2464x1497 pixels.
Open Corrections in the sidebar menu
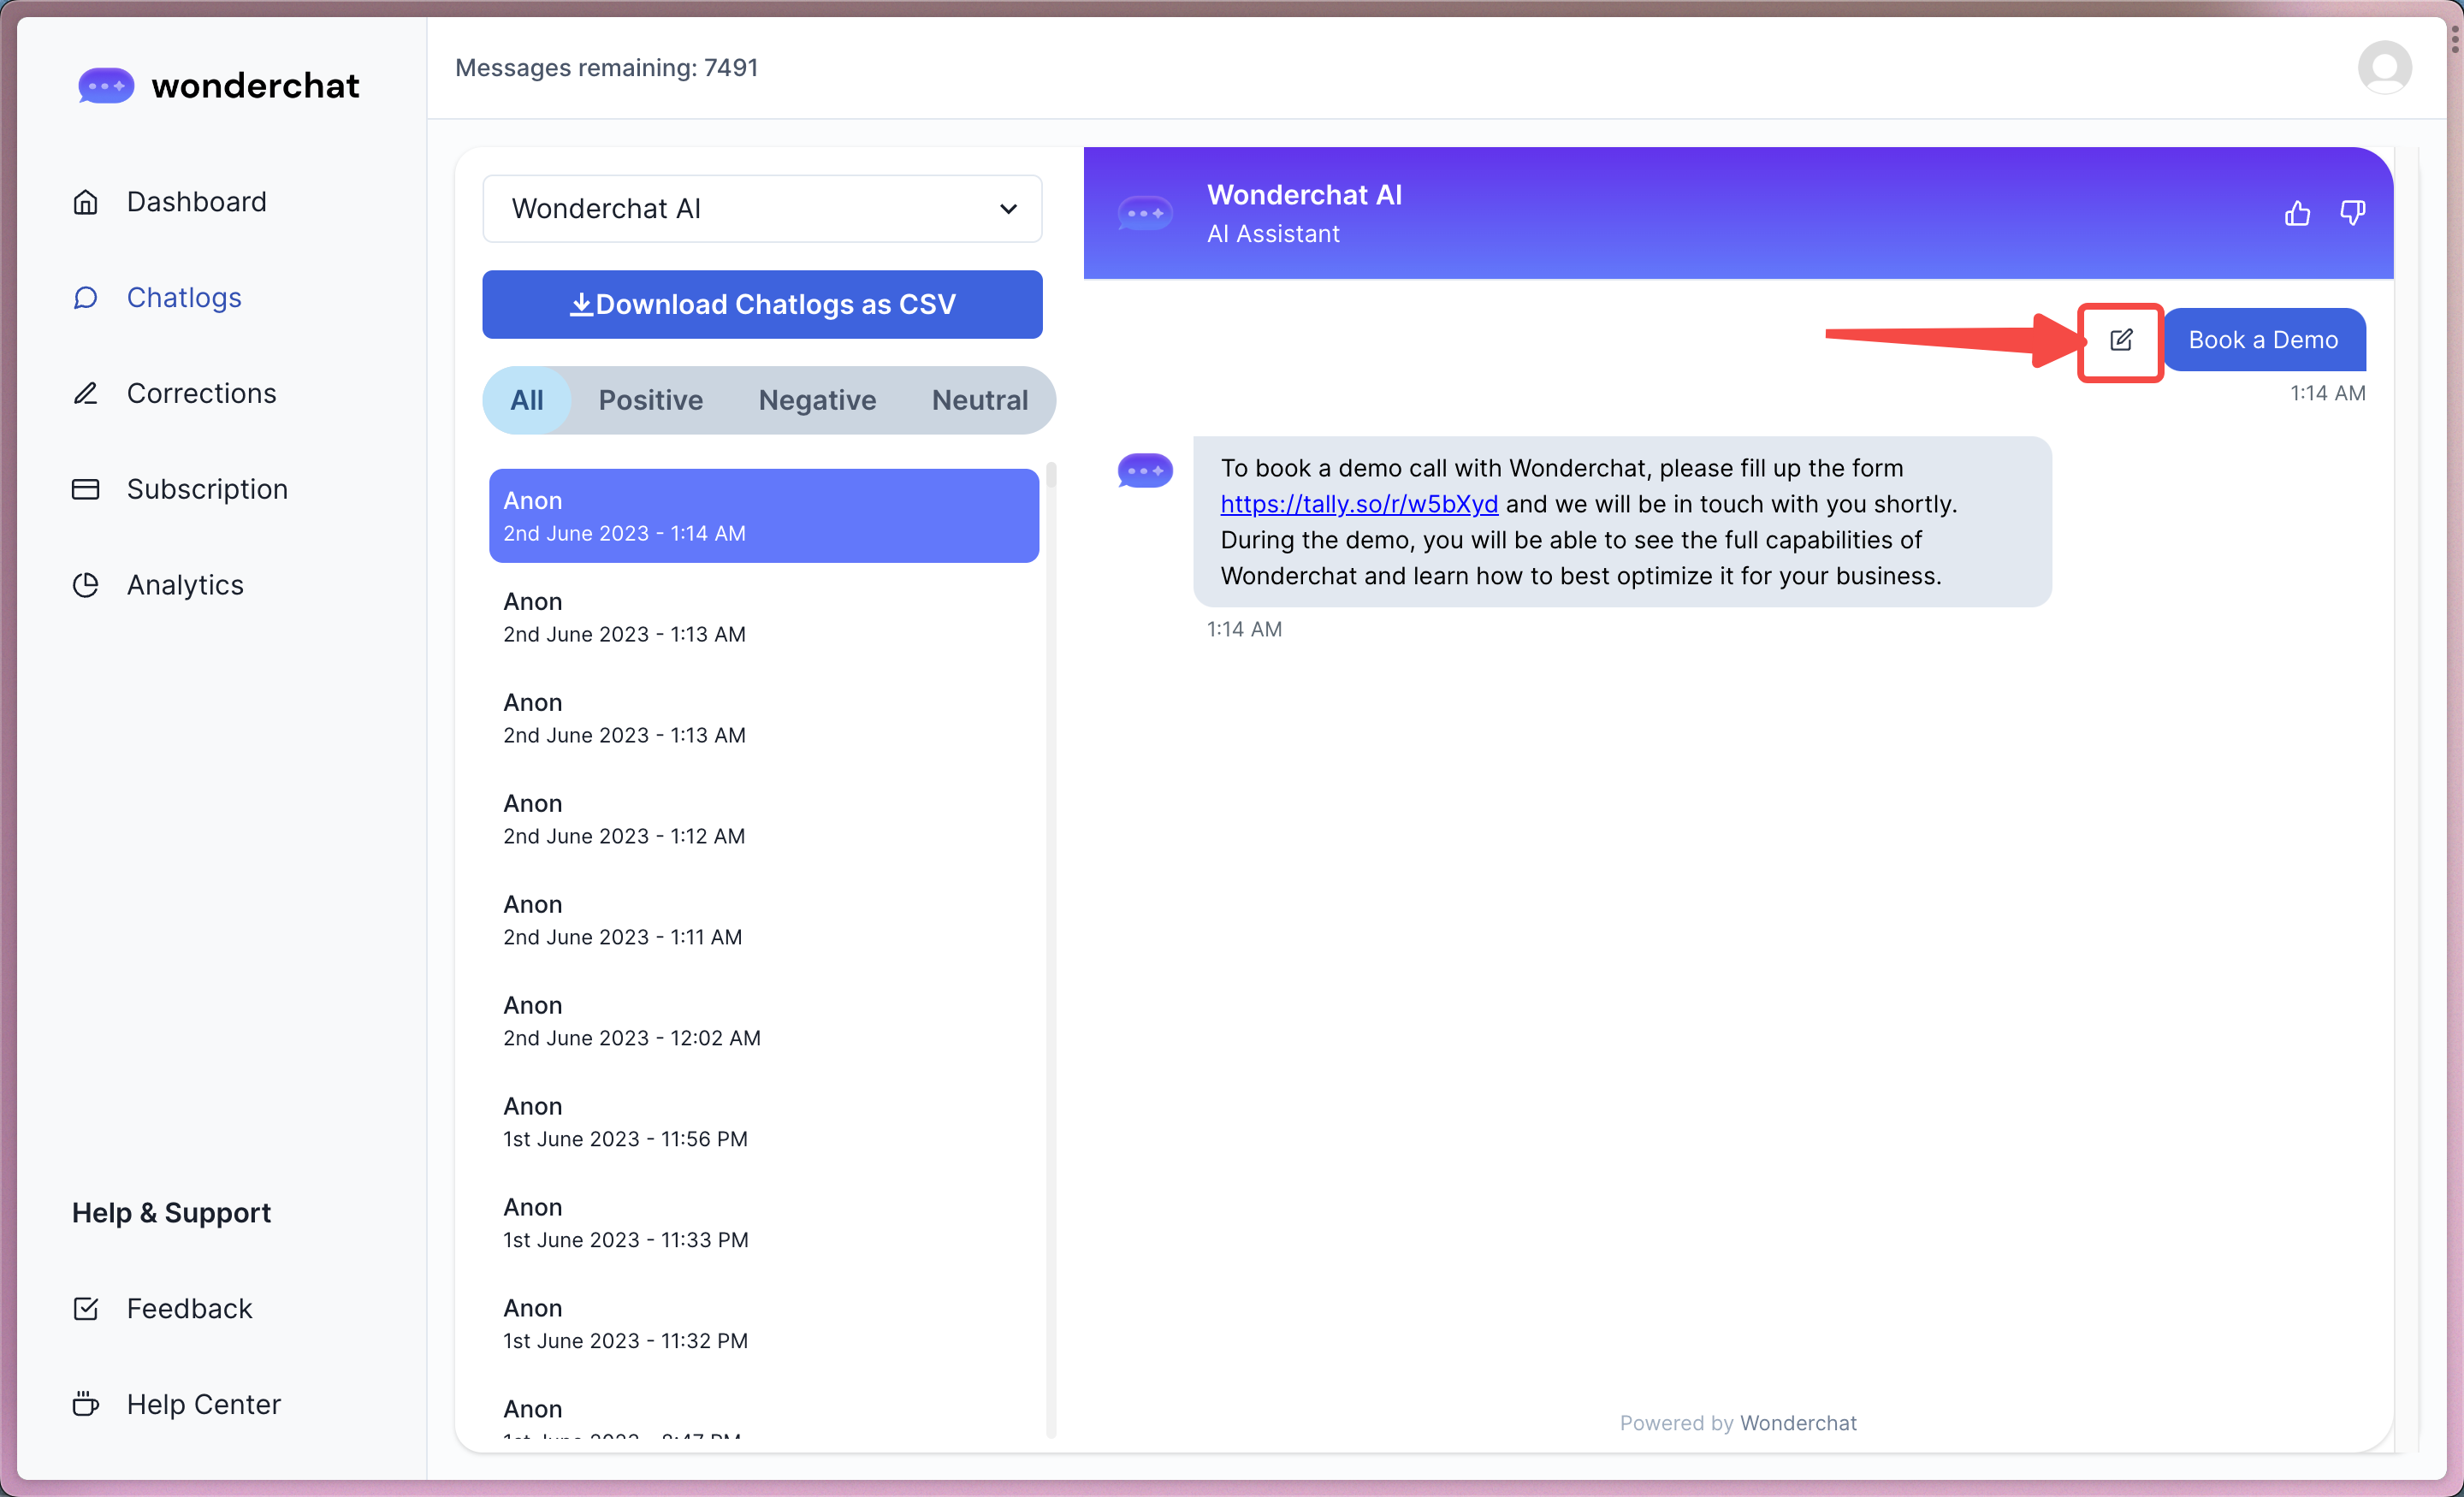click(x=201, y=393)
